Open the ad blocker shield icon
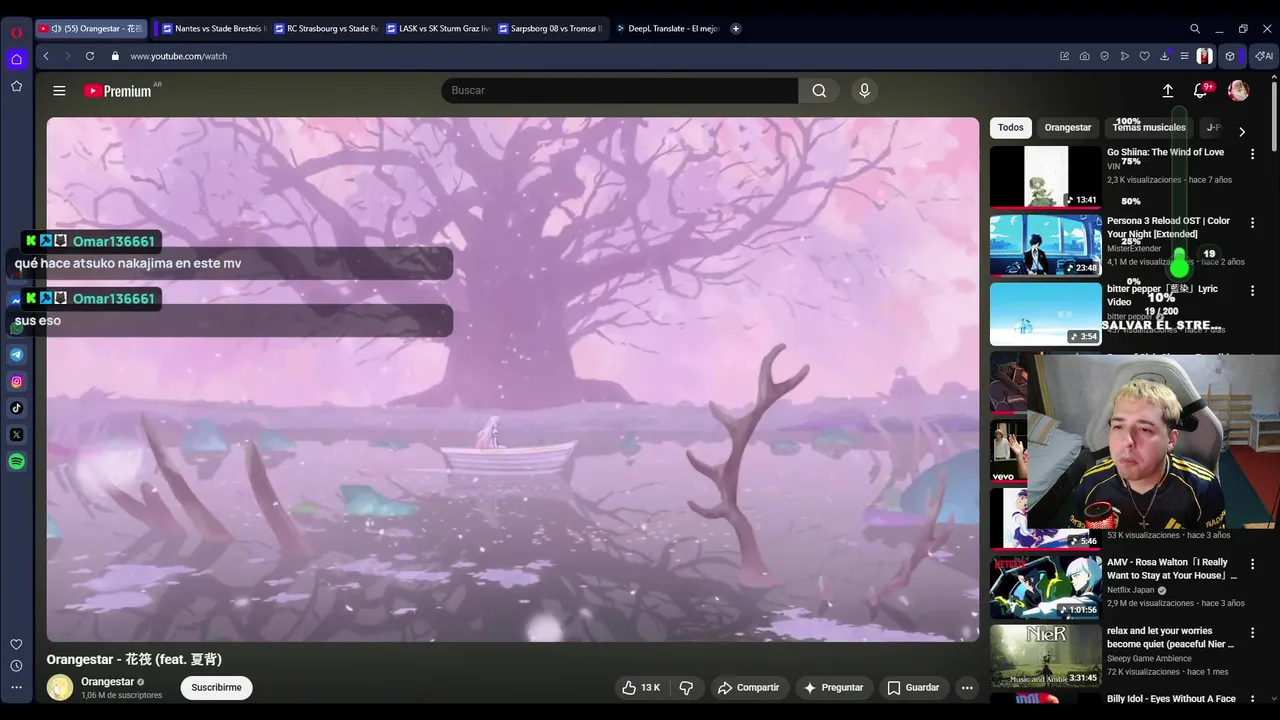The image size is (1280, 720). pos(1104,56)
